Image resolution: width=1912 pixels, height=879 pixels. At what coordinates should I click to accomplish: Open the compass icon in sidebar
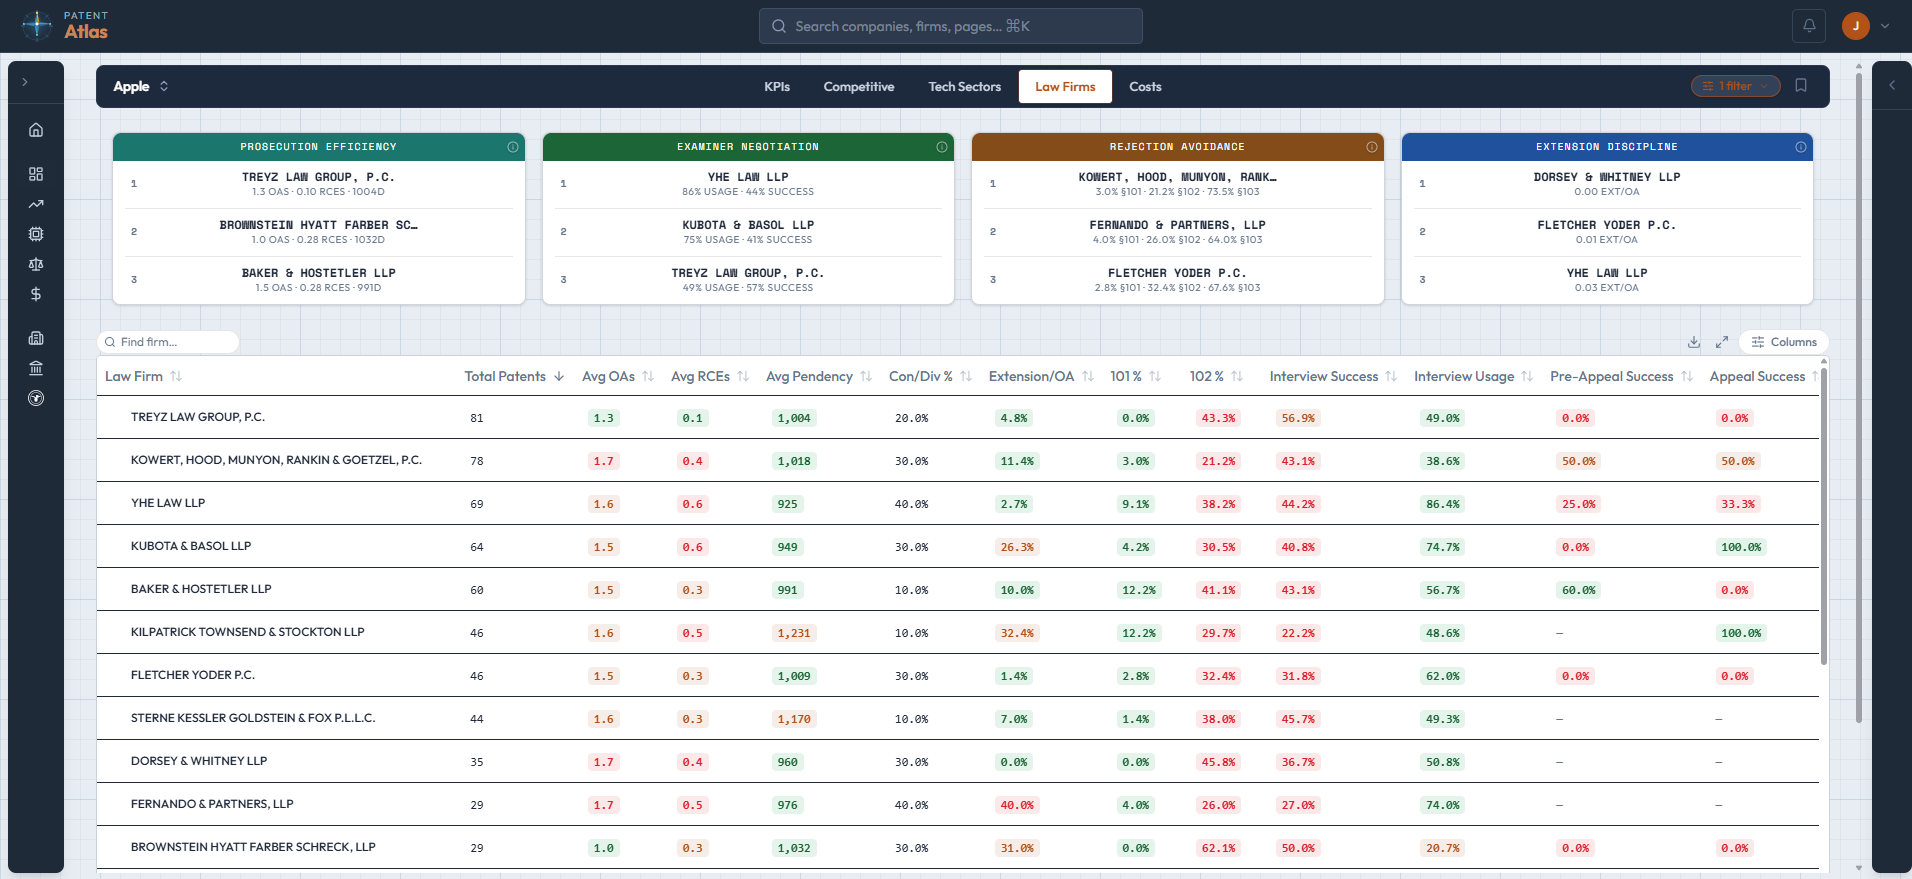point(36,398)
